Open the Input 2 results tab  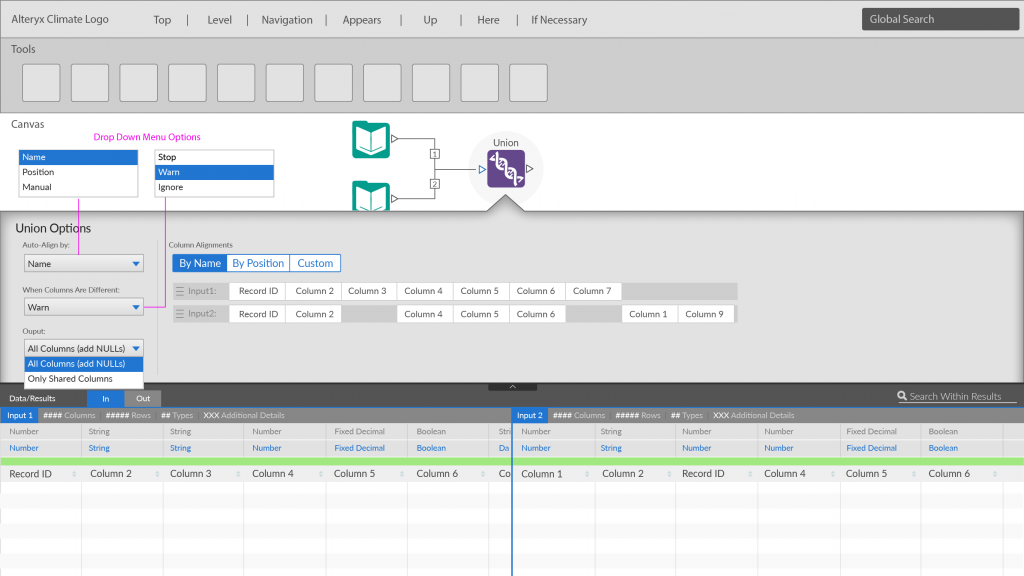530,415
